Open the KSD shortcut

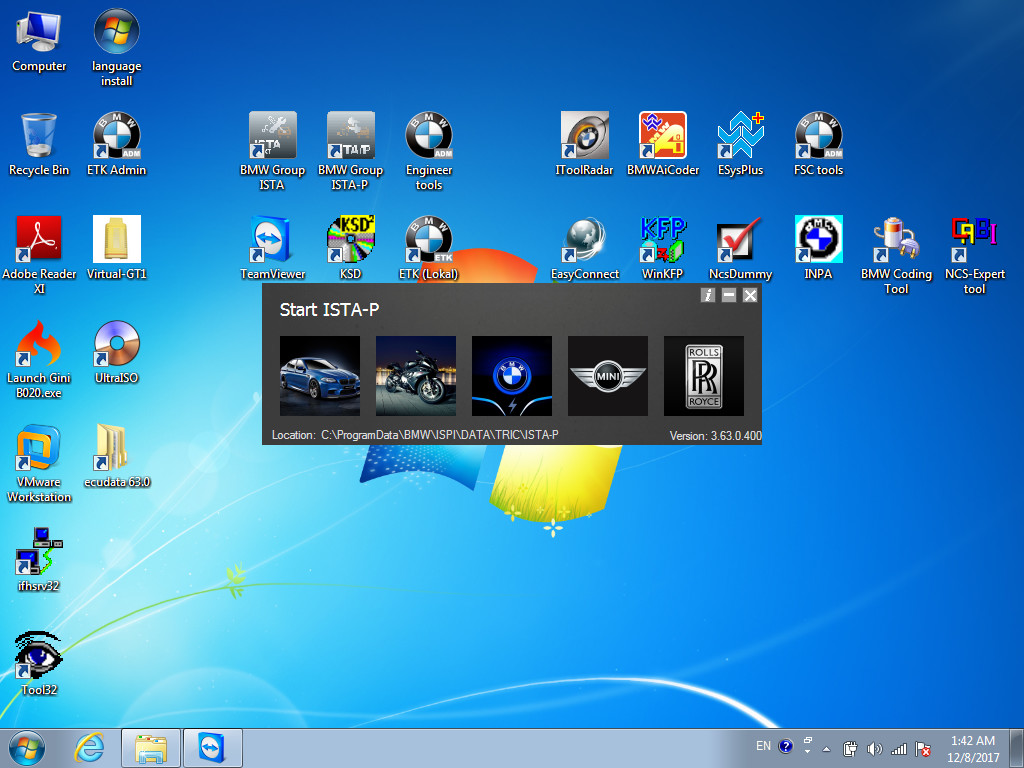(x=351, y=248)
